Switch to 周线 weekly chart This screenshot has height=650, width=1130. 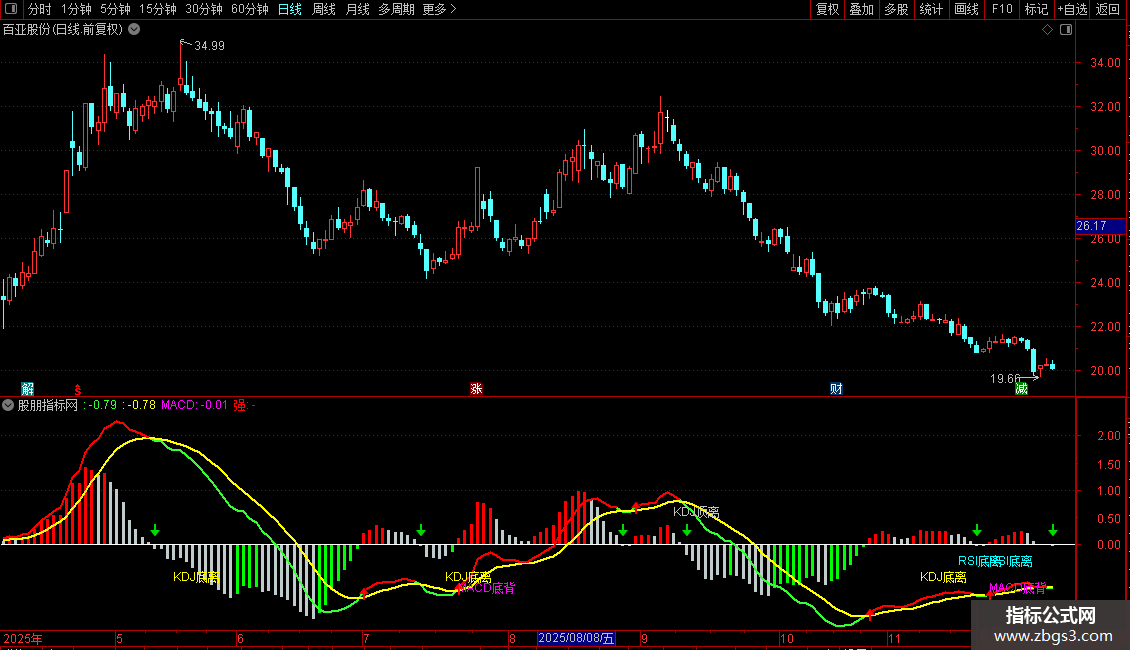coord(324,9)
